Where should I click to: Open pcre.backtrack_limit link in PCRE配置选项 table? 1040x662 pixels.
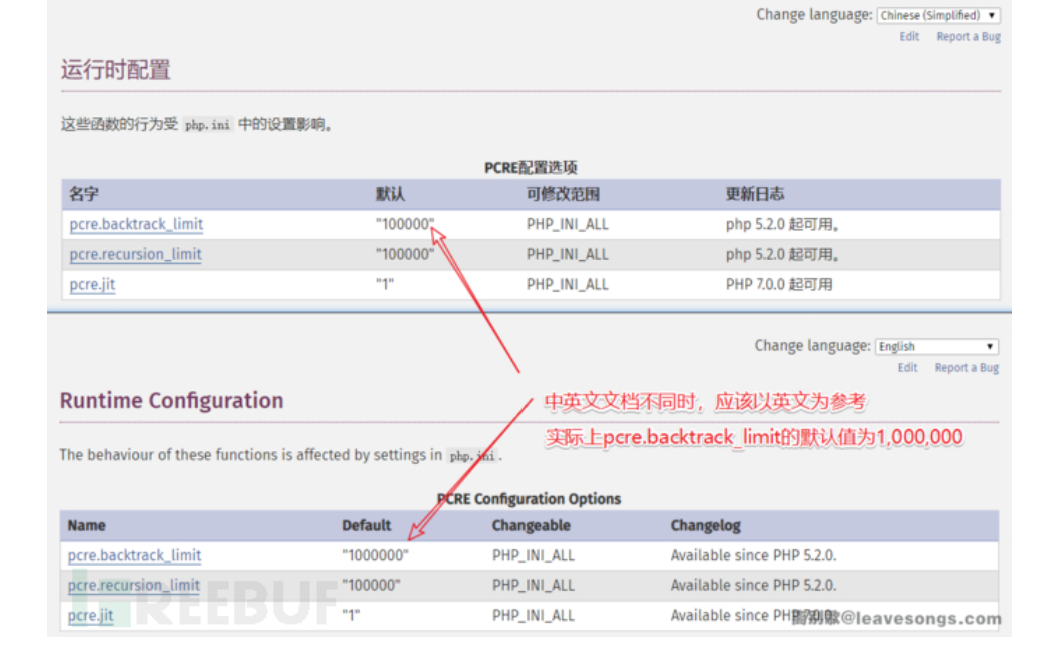pyautogui.click(x=136, y=224)
